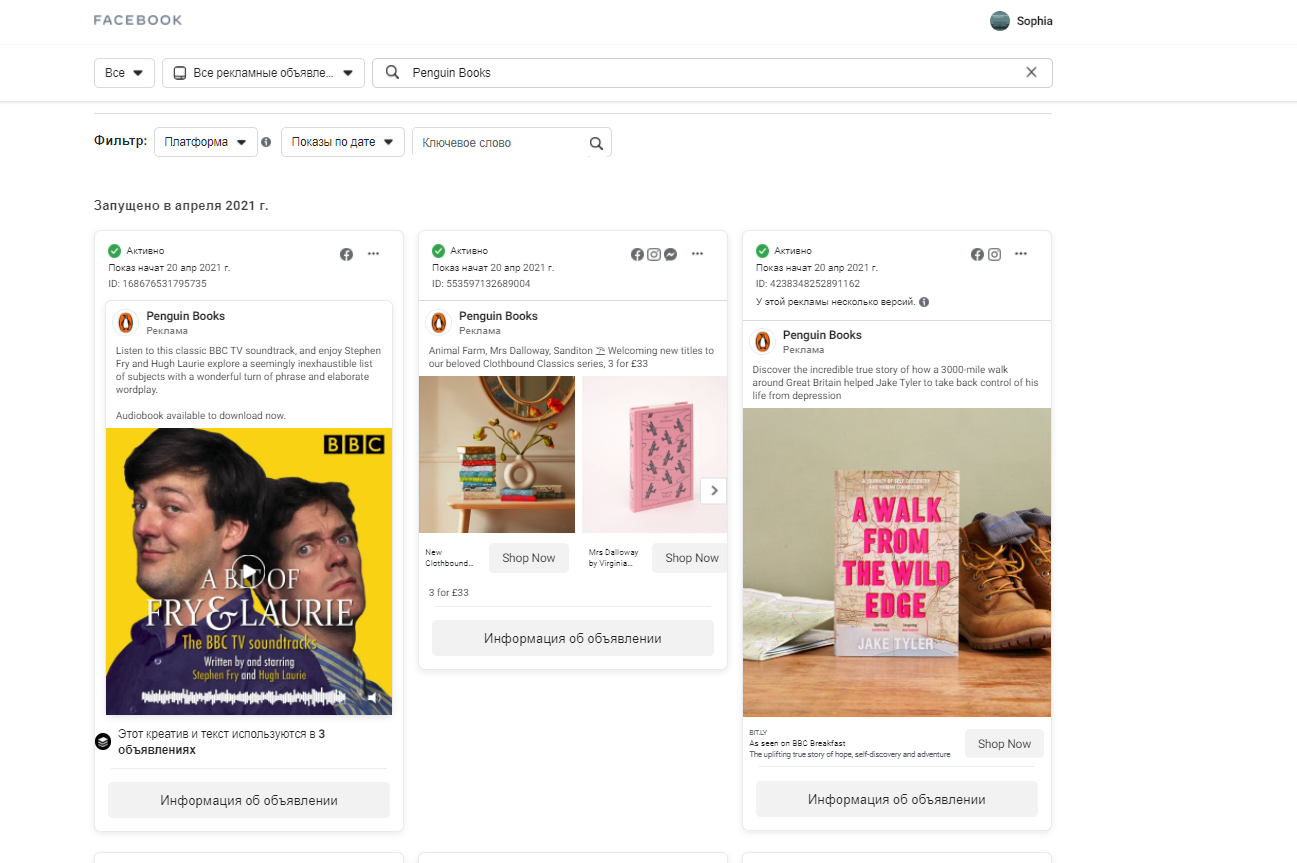Mute the Fry & Laurie video sound
The width and height of the screenshot is (1297, 863).
click(373, 697)
